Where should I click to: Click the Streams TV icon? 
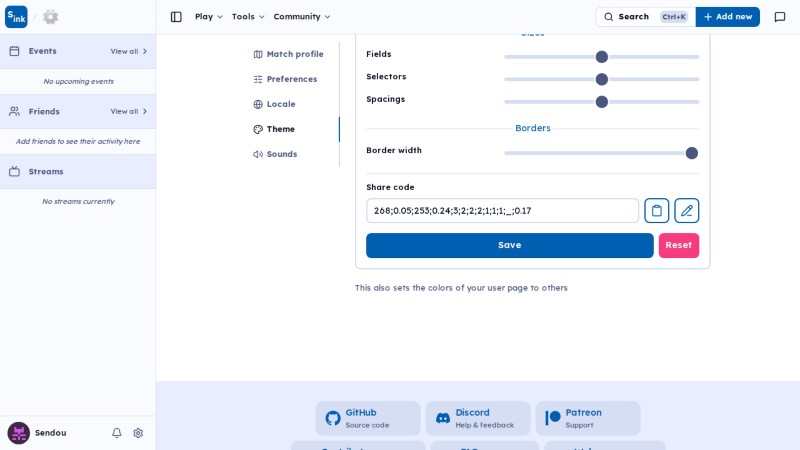click(14, 171)
